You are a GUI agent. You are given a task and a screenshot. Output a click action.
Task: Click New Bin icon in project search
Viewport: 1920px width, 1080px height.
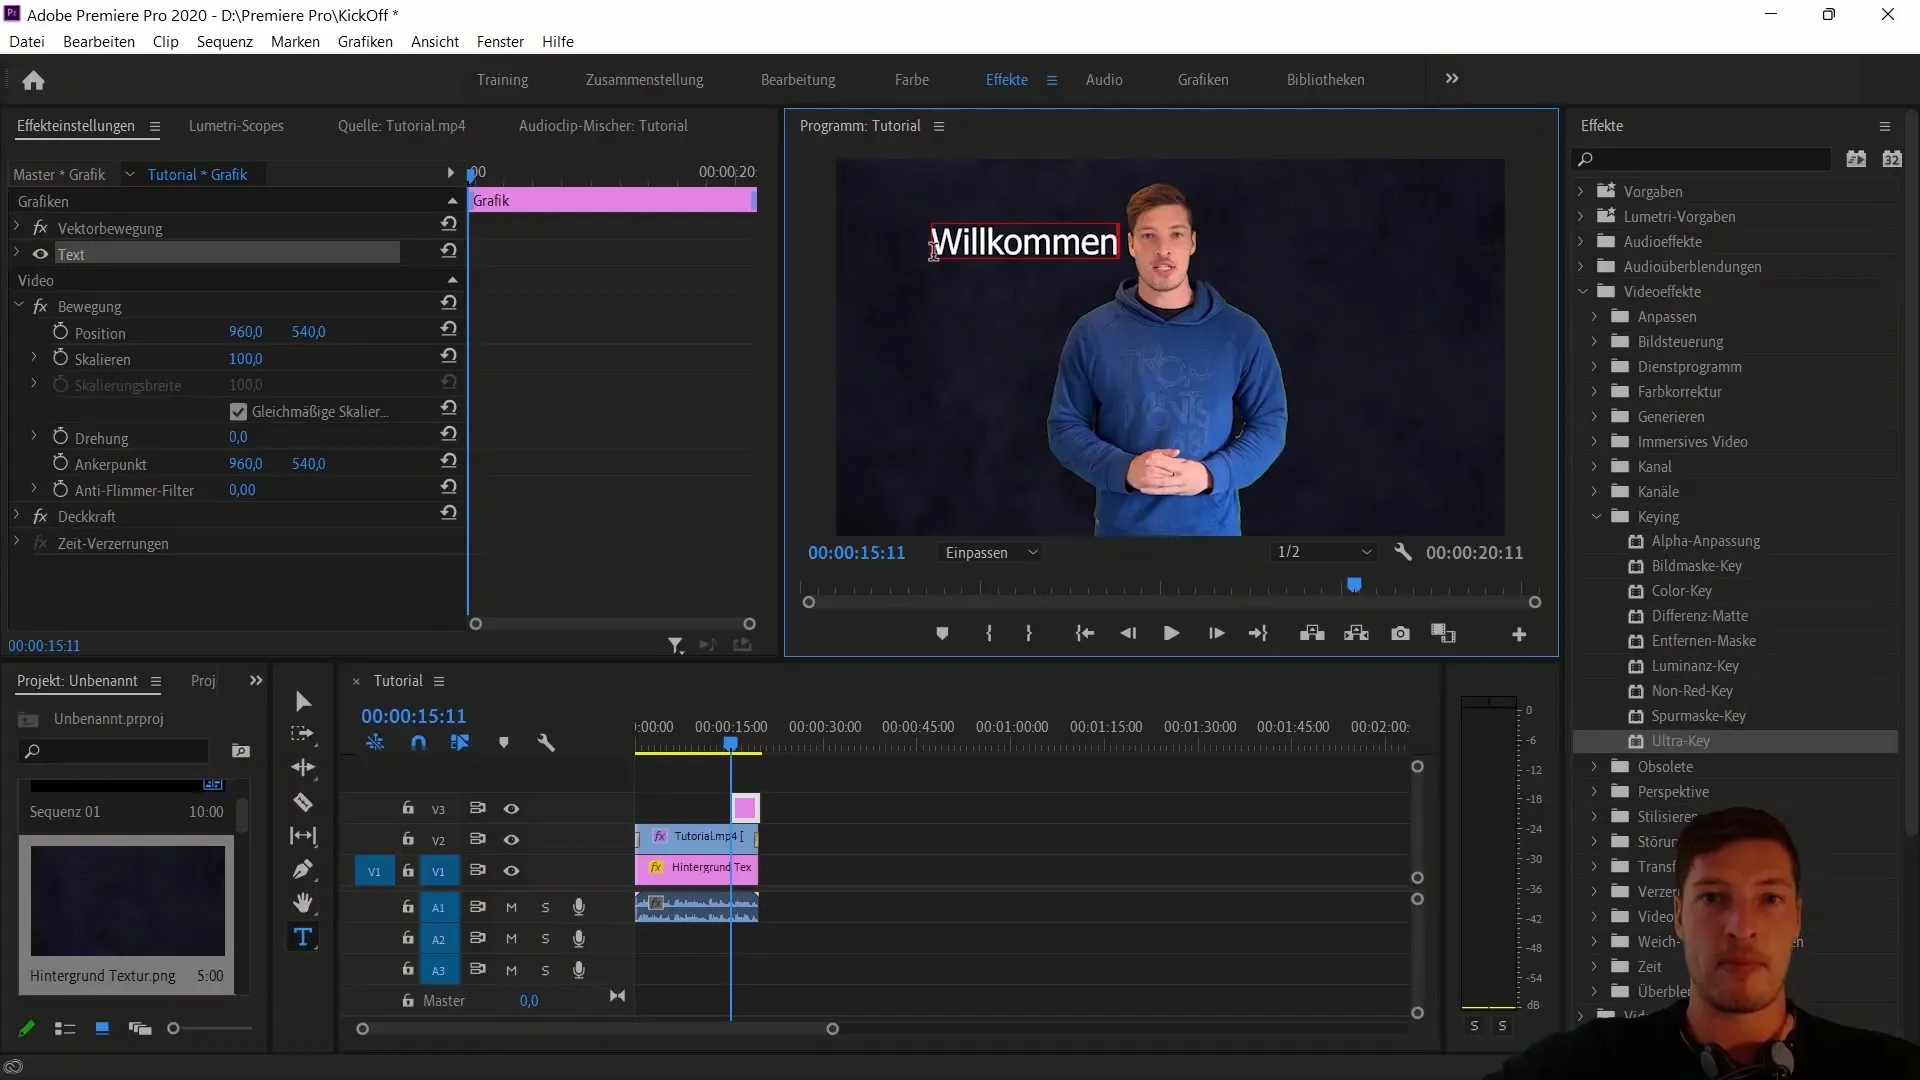click(x=240, y=751)
